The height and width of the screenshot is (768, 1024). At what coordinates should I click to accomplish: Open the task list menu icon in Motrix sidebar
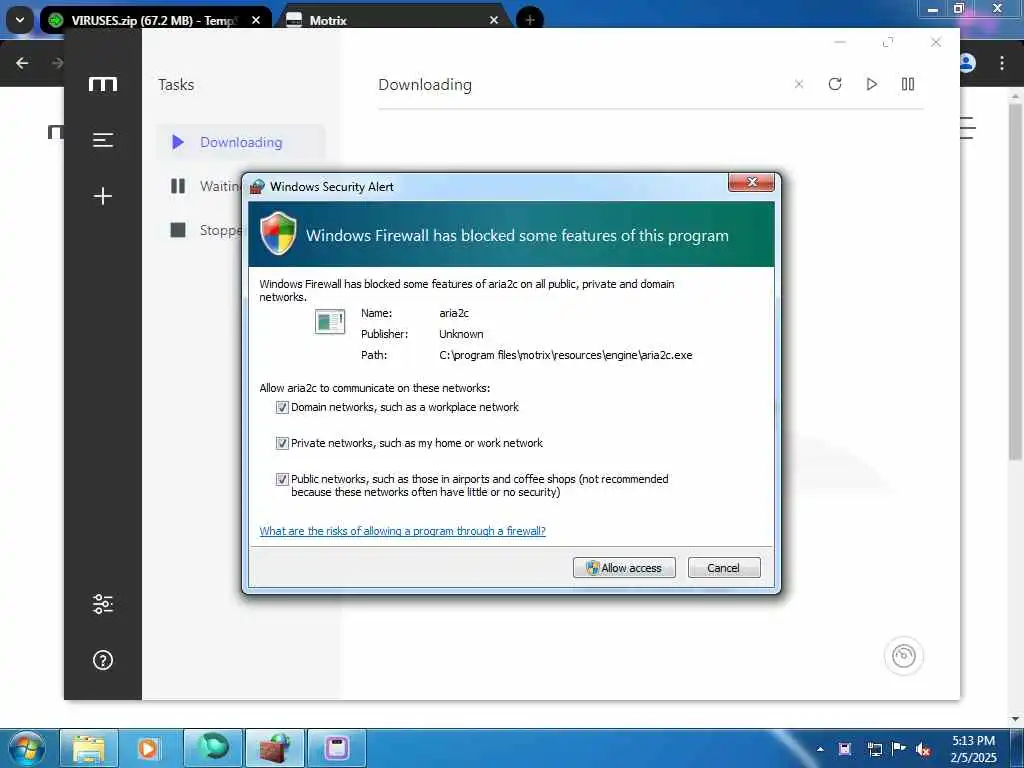tap(103, 140)
